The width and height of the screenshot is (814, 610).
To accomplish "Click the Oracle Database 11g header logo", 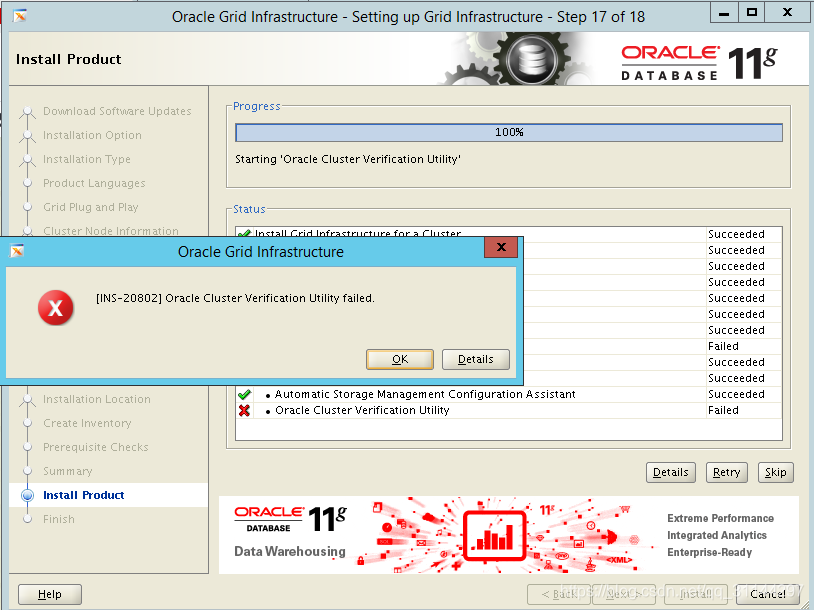I will click(699, 63).
